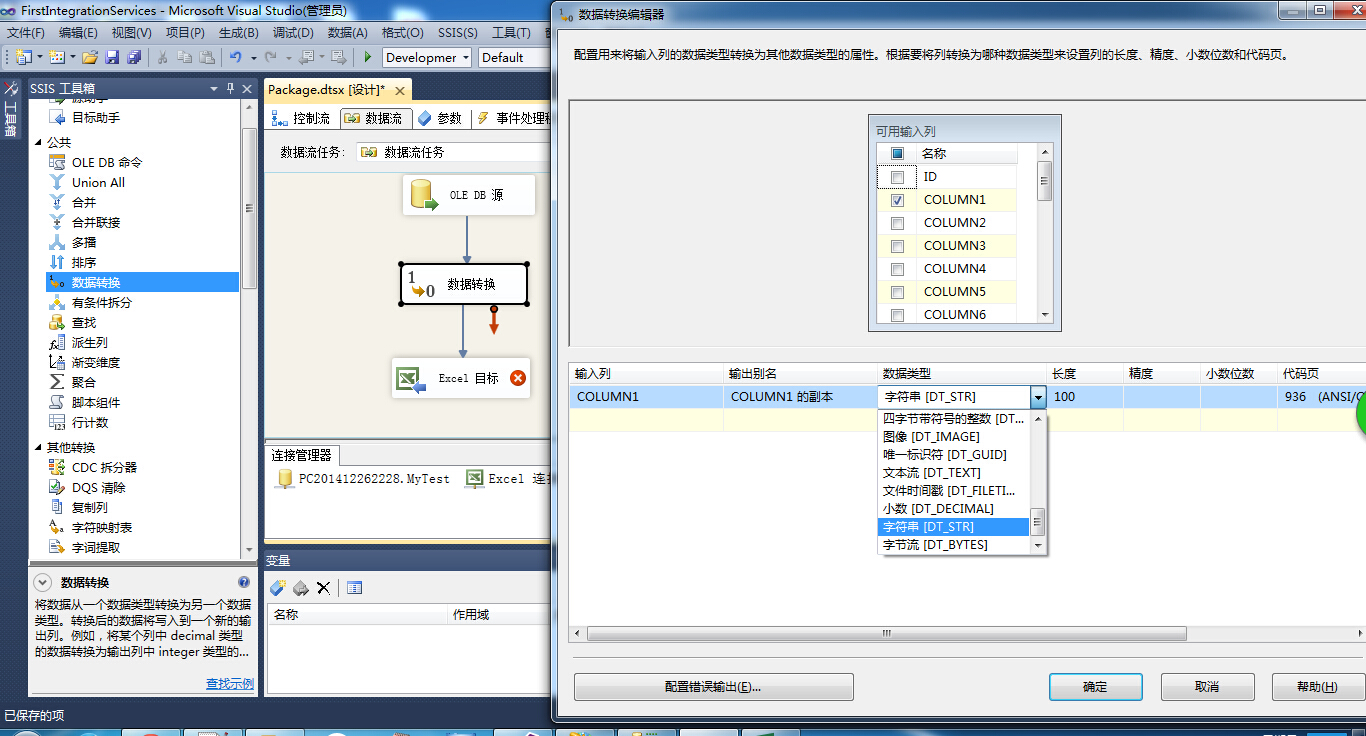
Task: Check the COLUMN5 checkbox
Action: (x=897, y=292)
